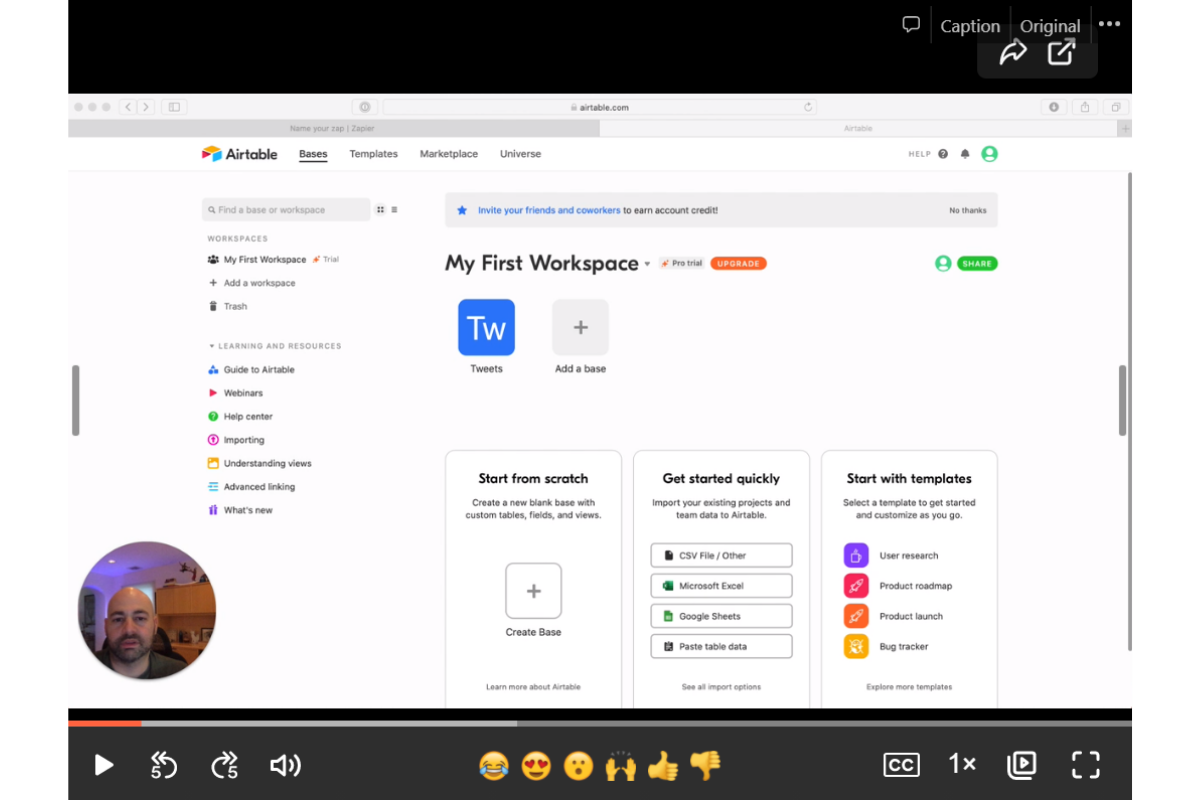Click Add a workspace
The width and height of the screenshot is (1200, 800).
pyautogui.click(x=252, y=283)
